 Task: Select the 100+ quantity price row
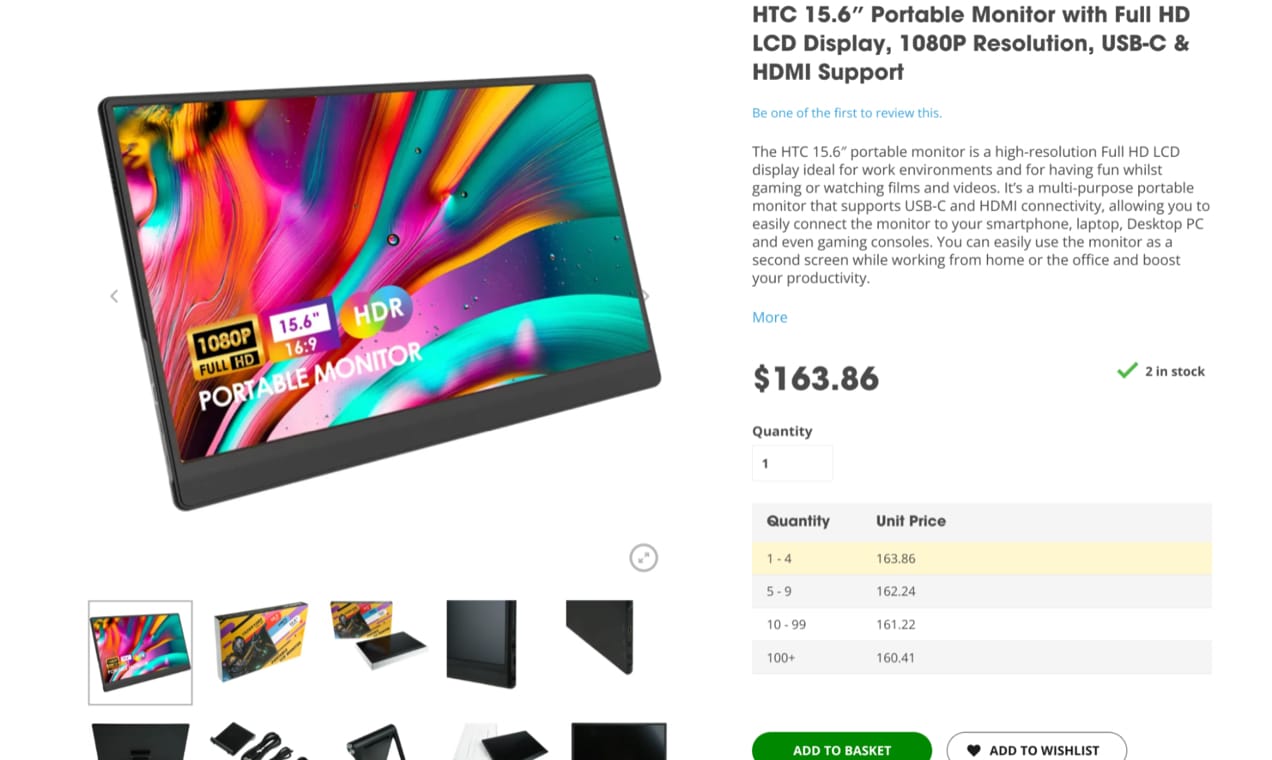[981, 657]
